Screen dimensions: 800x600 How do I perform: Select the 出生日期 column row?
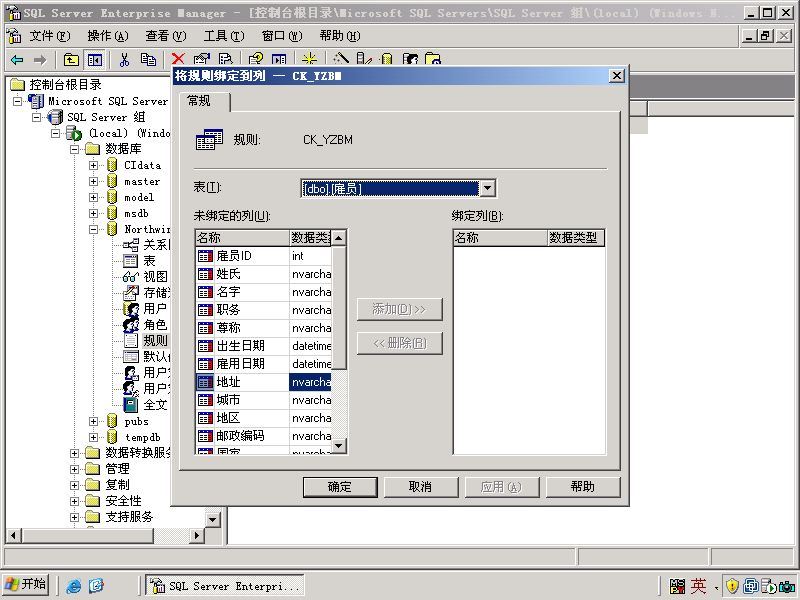pos(264,346)
